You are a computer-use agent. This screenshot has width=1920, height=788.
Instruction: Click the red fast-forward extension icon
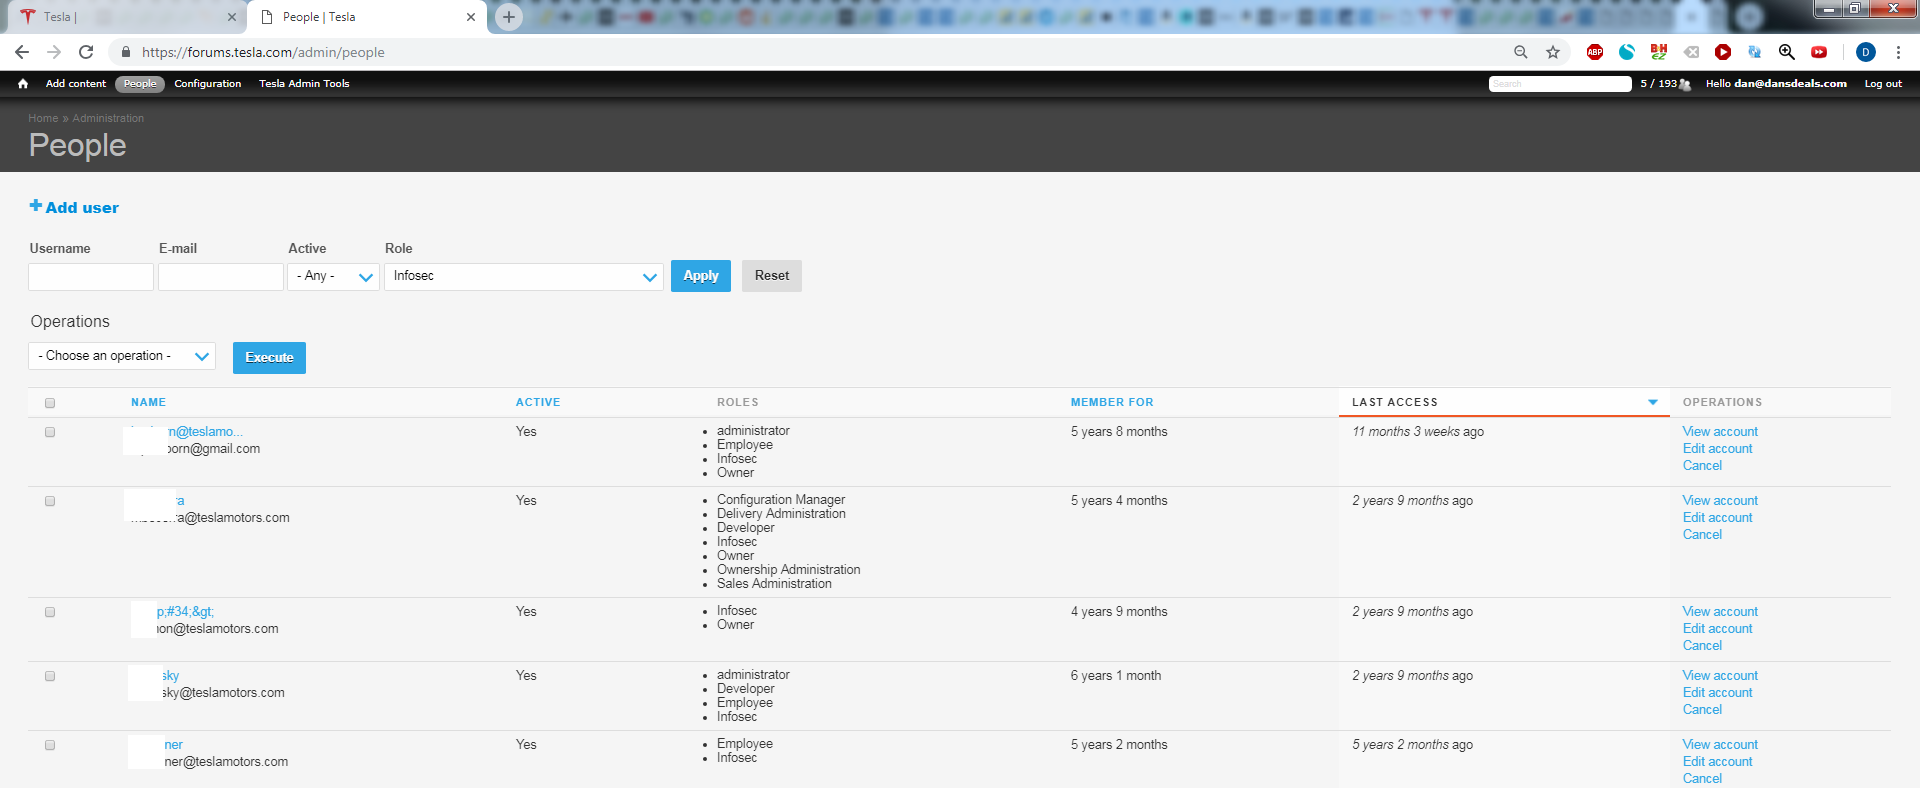click(x=1819, y=52)
